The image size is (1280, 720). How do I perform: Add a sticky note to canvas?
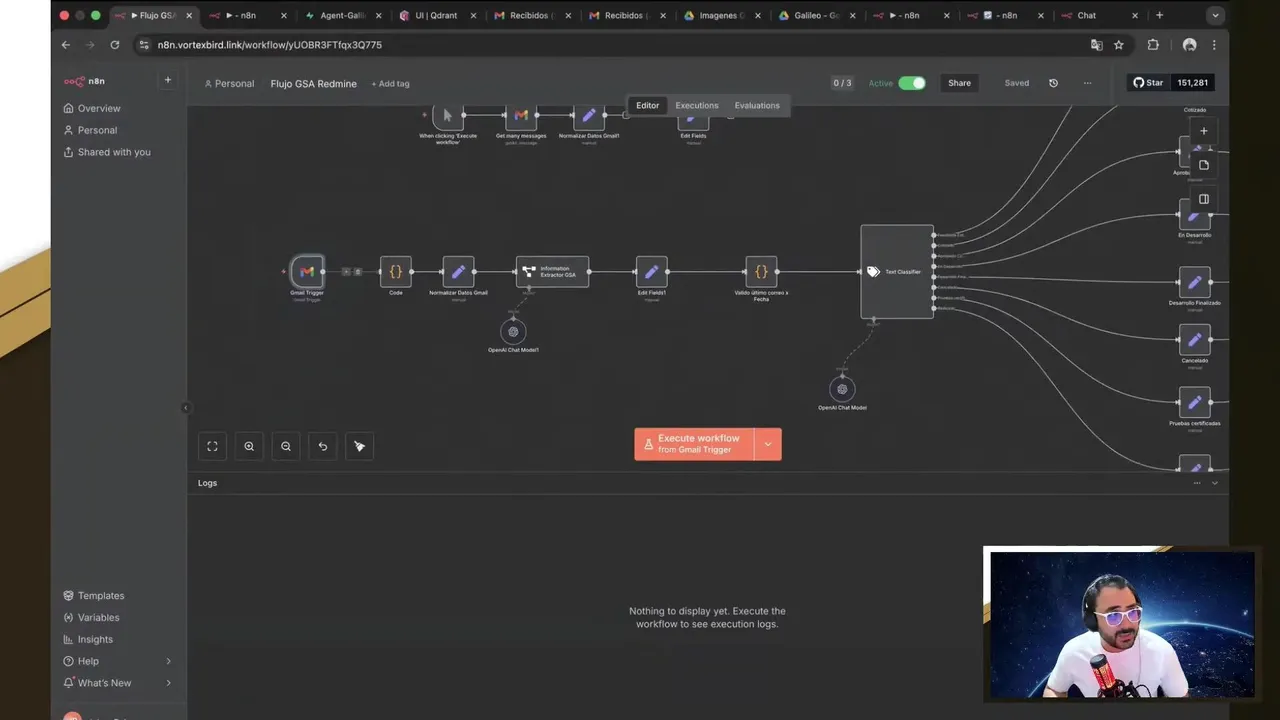[1203, 165]
